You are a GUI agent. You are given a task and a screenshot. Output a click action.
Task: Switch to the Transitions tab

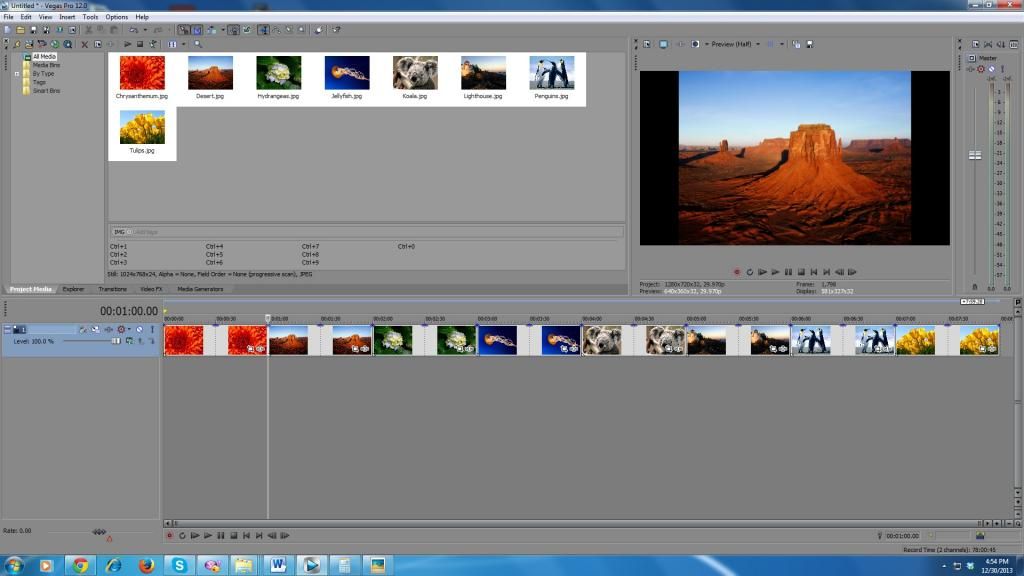tap(112, 289)
